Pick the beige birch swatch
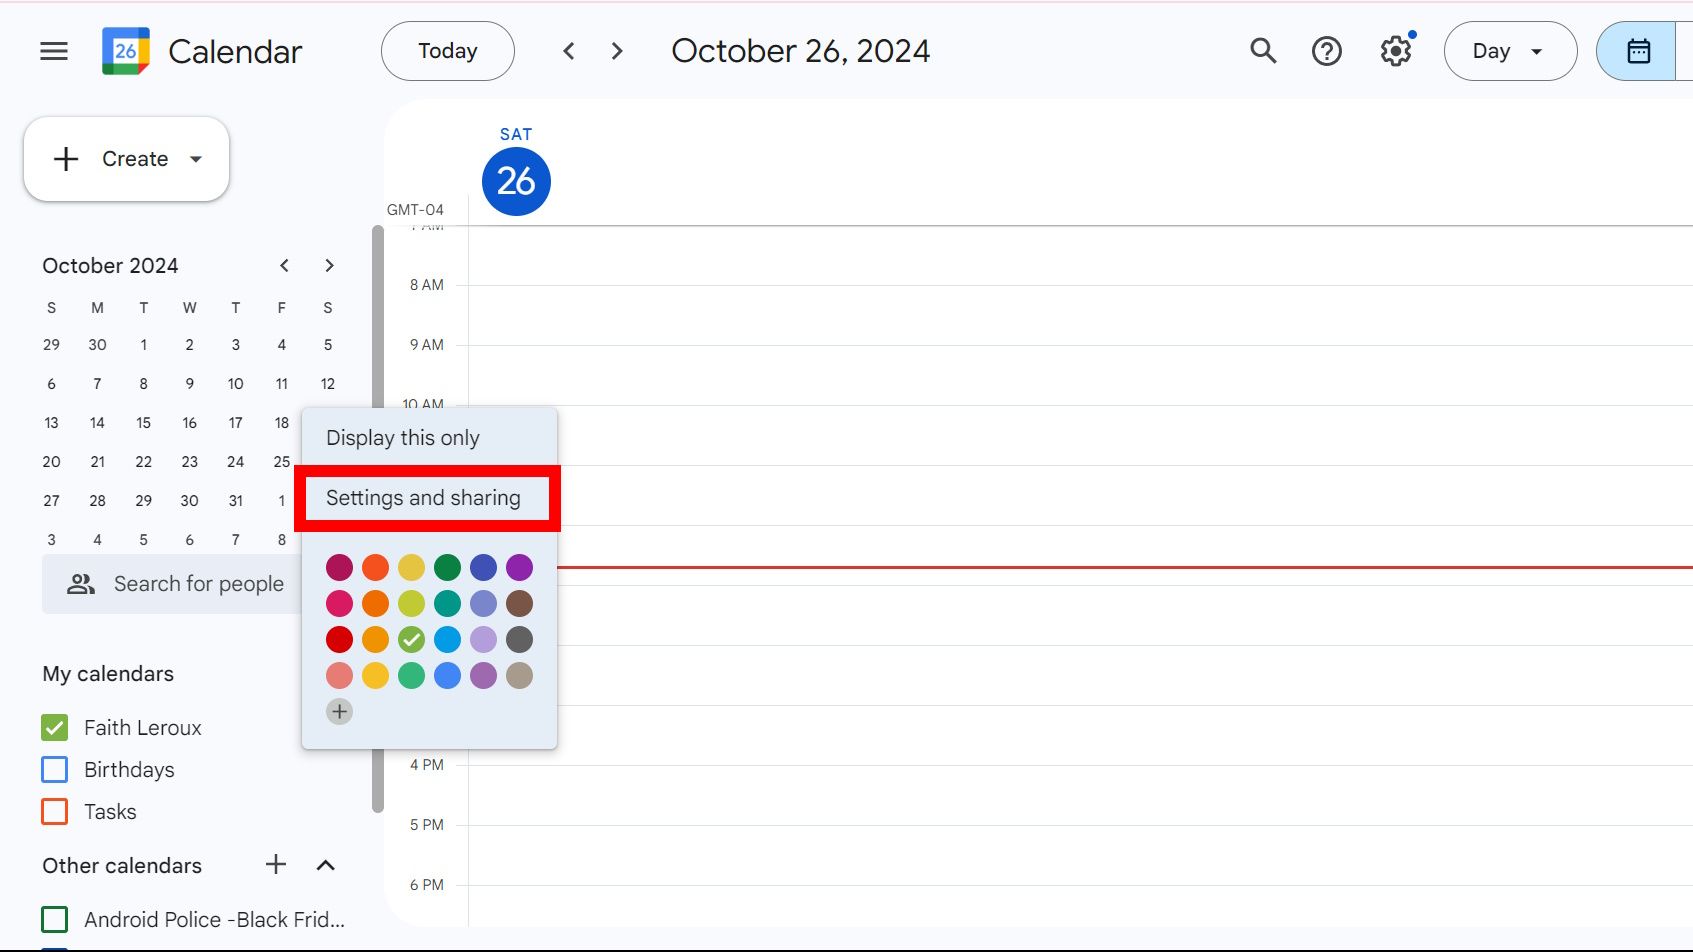Image resolution: width=1693 pixels, height=952 pixels. coord(519,675)
